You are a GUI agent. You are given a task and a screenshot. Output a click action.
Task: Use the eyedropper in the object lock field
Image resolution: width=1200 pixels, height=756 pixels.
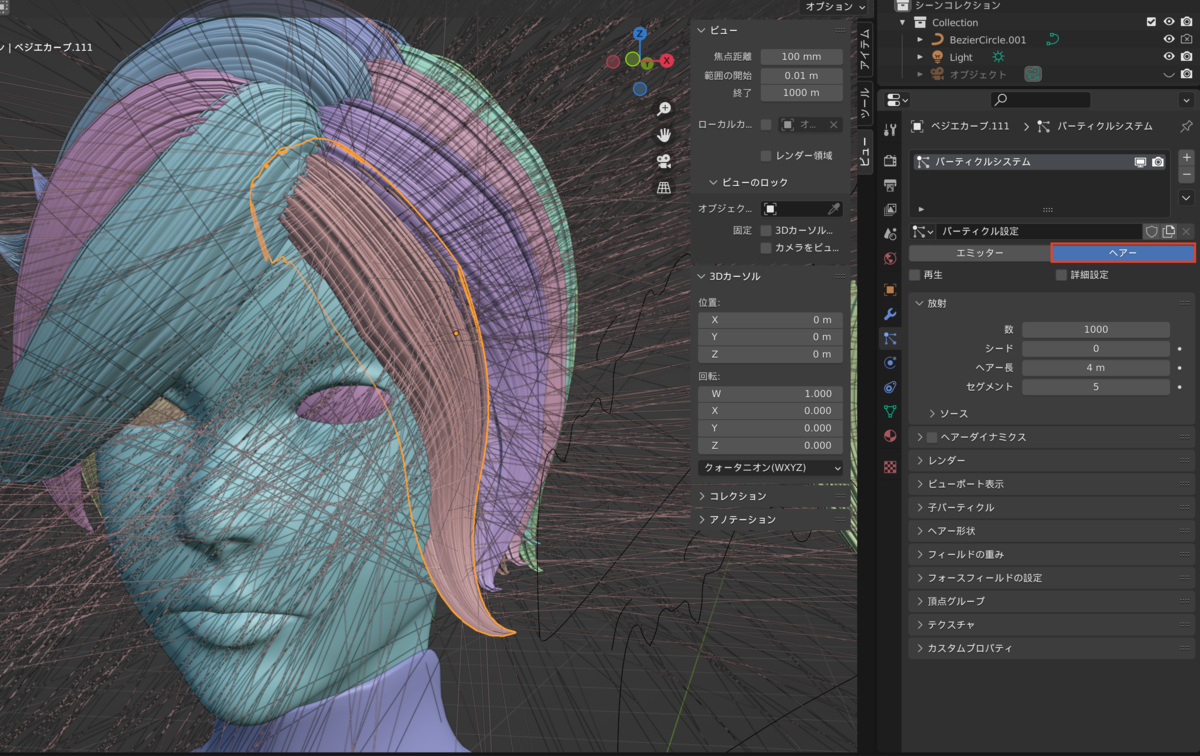(833, 209)
